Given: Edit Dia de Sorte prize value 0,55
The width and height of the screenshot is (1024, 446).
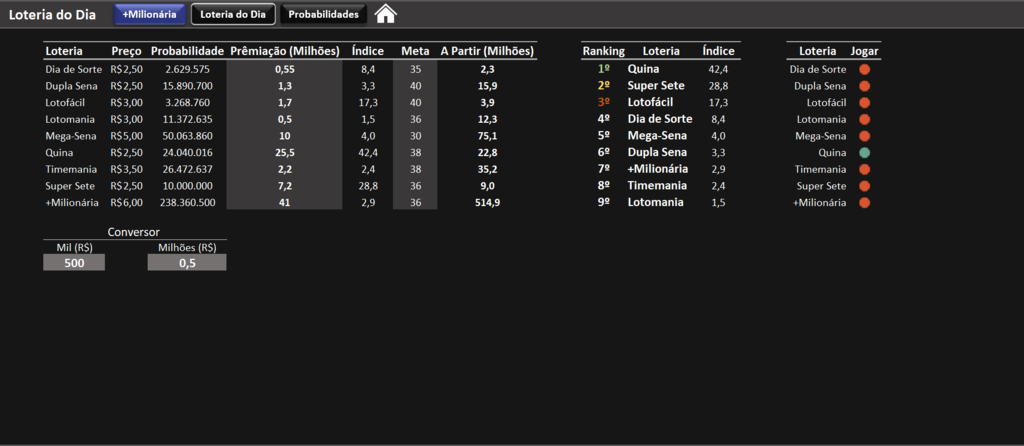Looking at the screenshot, I should coord(284,69).
